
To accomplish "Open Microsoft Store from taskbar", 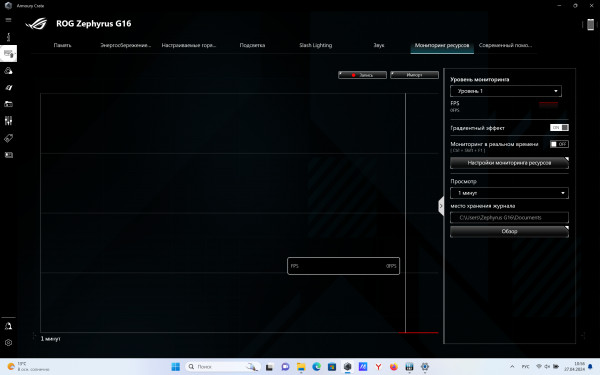I will coord(332,367).
